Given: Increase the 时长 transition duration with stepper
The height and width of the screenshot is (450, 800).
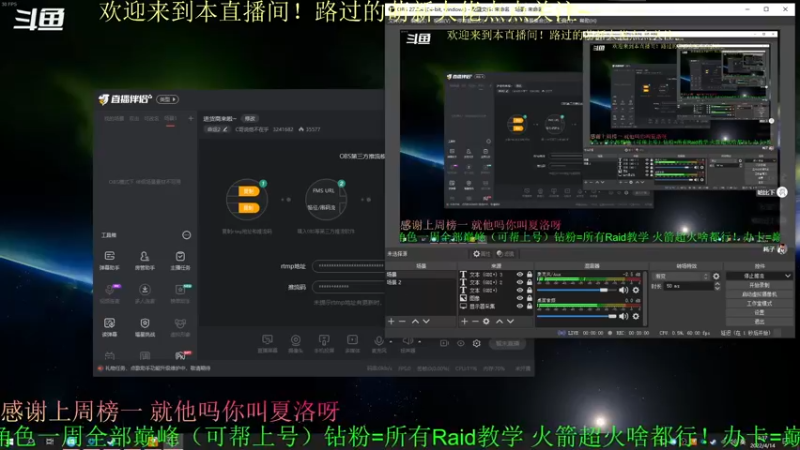Looking at the screenshot, I should (717, 284).
